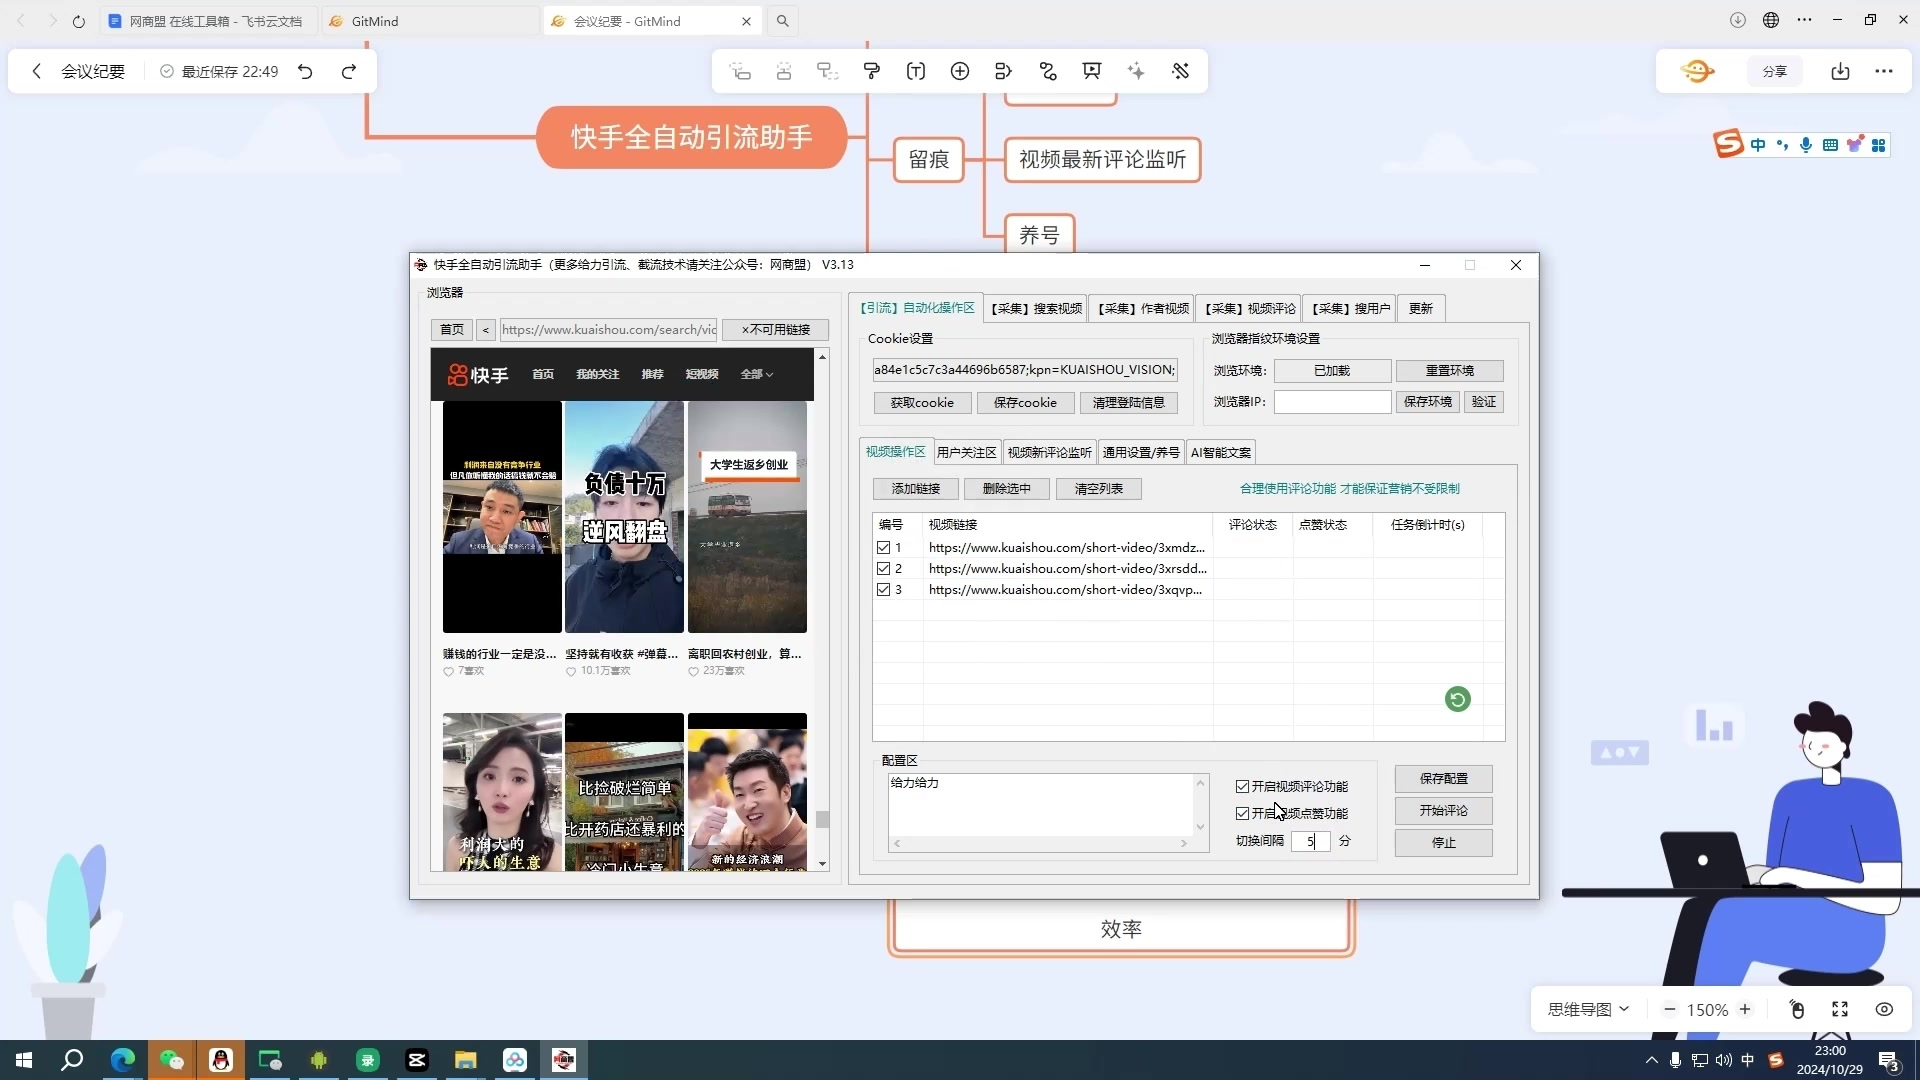Click the 获取cookie button
1920x1080 pixels.
[x=922, y=403]
